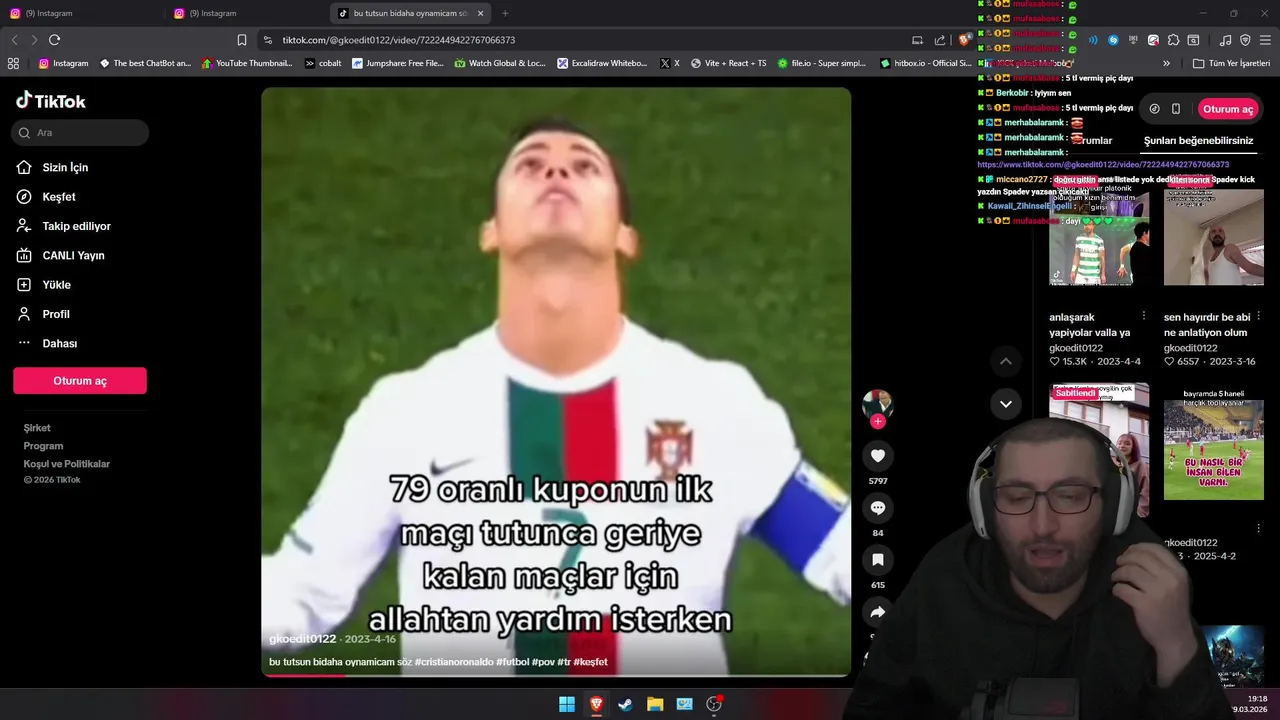Select the active TikTok browser tab
Viewport: 1280px width, 720px height.
(x=410, y=13)
